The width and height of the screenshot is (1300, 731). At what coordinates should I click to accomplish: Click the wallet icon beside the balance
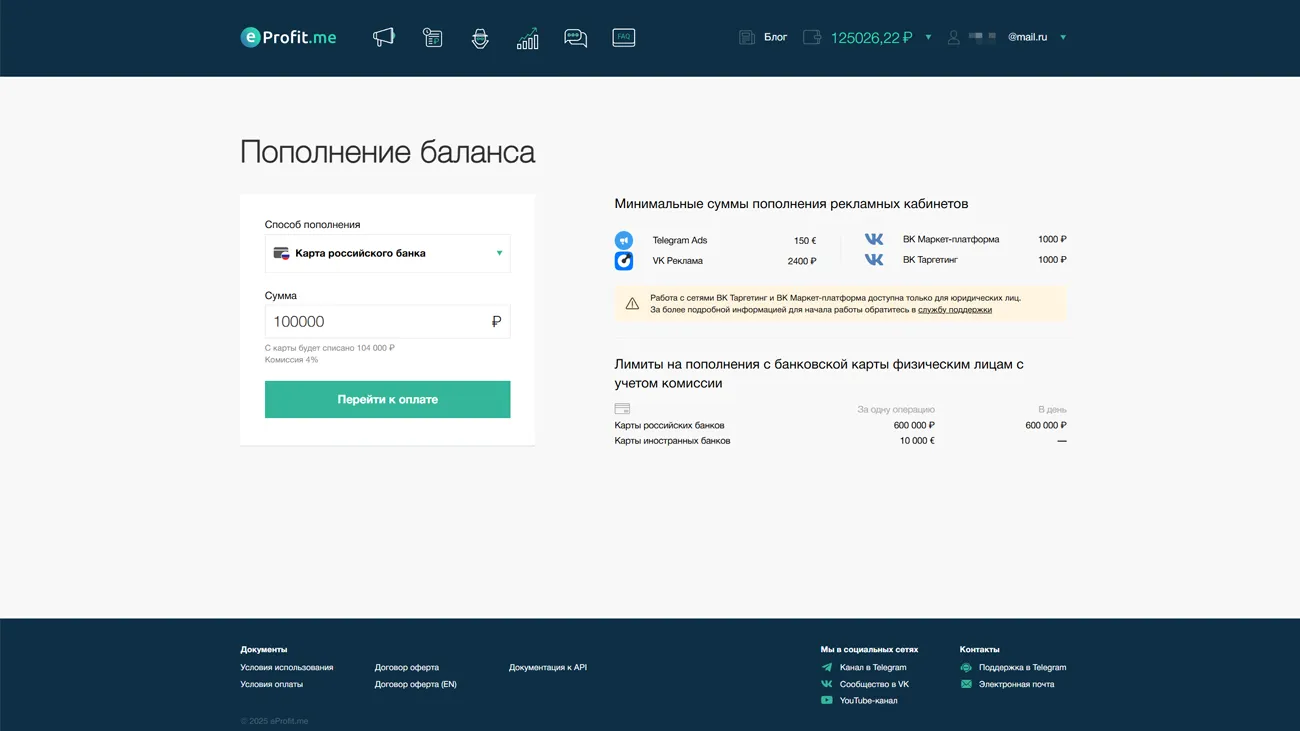(x=812, y=37)
